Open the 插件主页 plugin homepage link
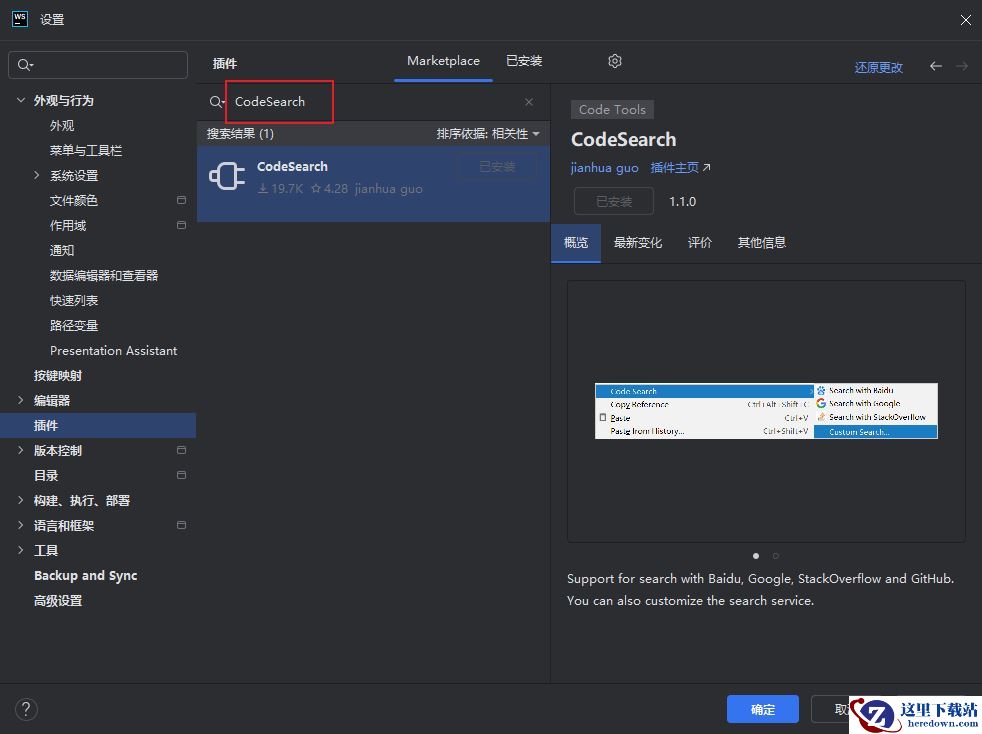The height and width of the screenshot is (734, 982). pyautogui.click(x=680, y=167)
